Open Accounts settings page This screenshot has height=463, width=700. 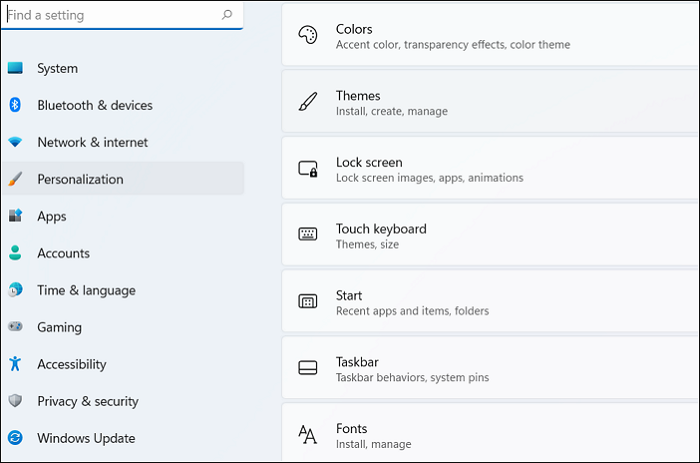coord(63,253)
